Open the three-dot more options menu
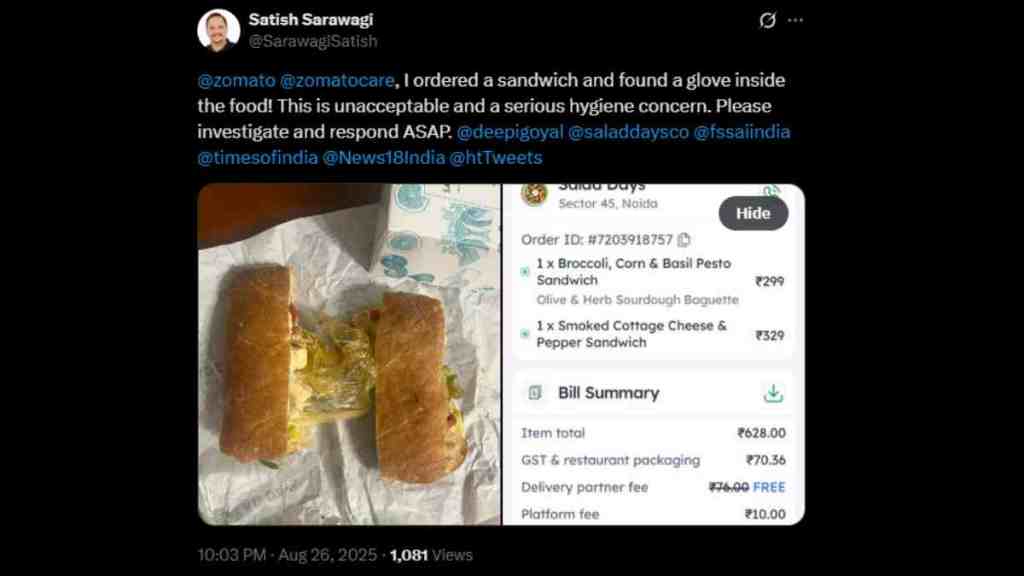This screenshot has width=1024, height=576. pos(795,20)
